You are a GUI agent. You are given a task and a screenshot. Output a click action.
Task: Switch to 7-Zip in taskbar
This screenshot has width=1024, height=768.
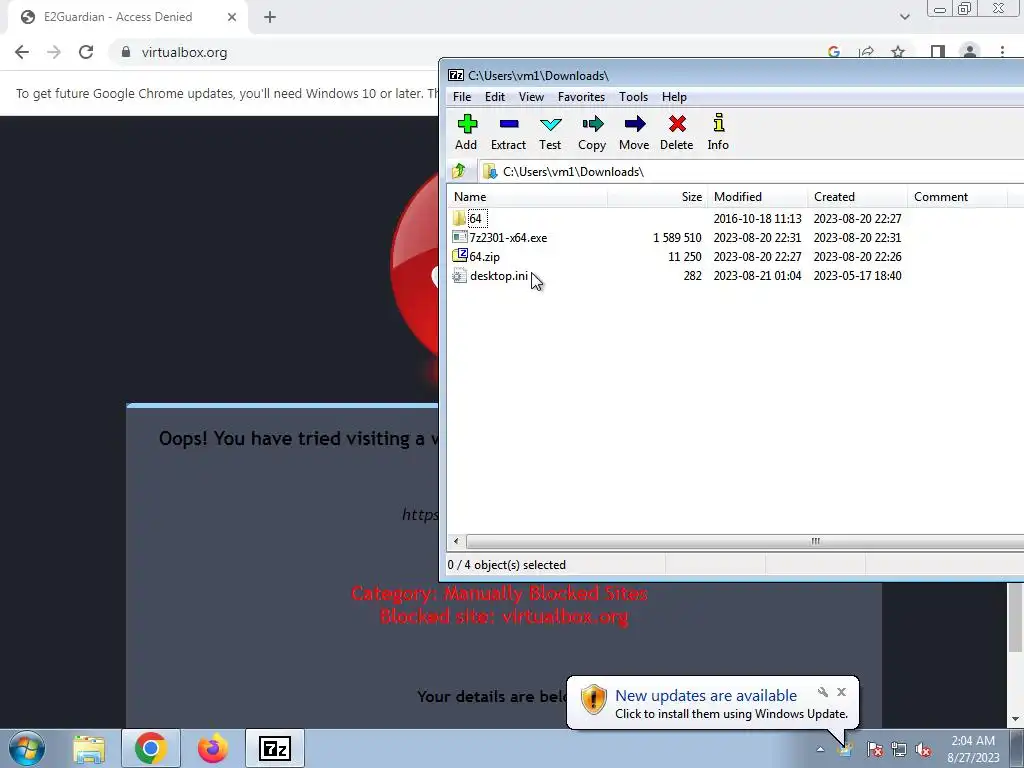point(274,748)
